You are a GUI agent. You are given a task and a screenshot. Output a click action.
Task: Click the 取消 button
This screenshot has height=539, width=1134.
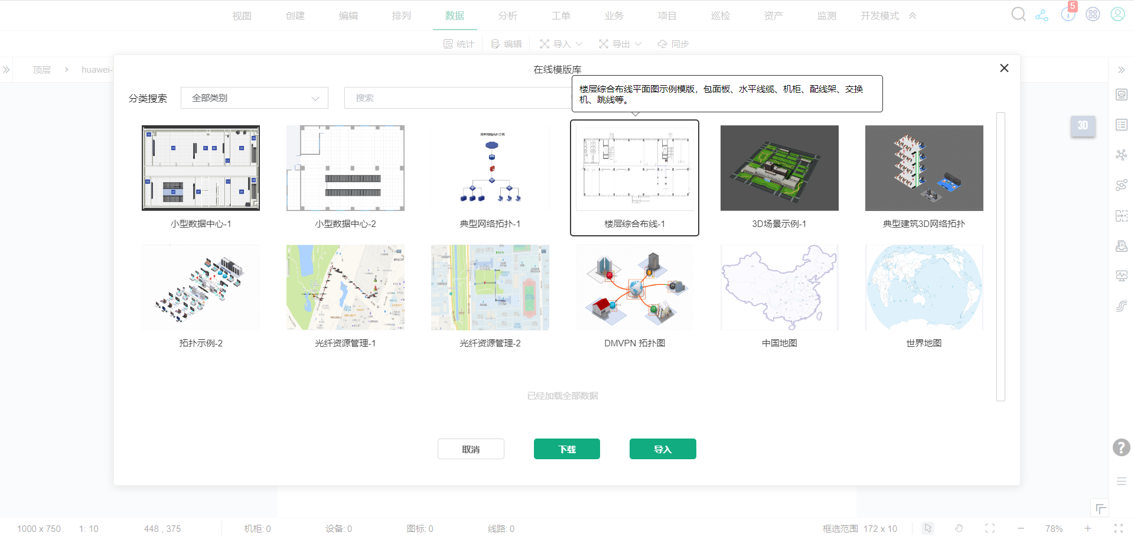pyautogui.click(x=471, y=449)
